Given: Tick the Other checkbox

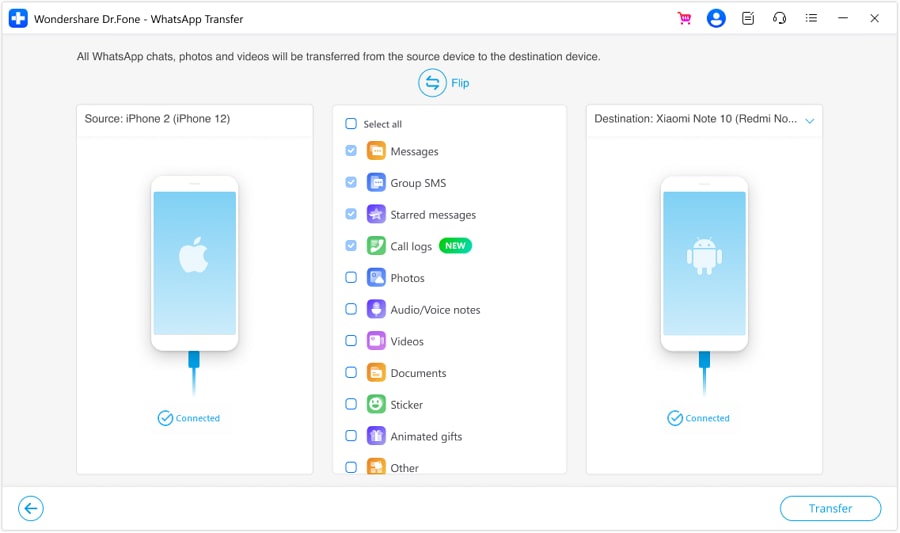Looking at the screenshot, I should pyautogui.click(x=351, y=467).
